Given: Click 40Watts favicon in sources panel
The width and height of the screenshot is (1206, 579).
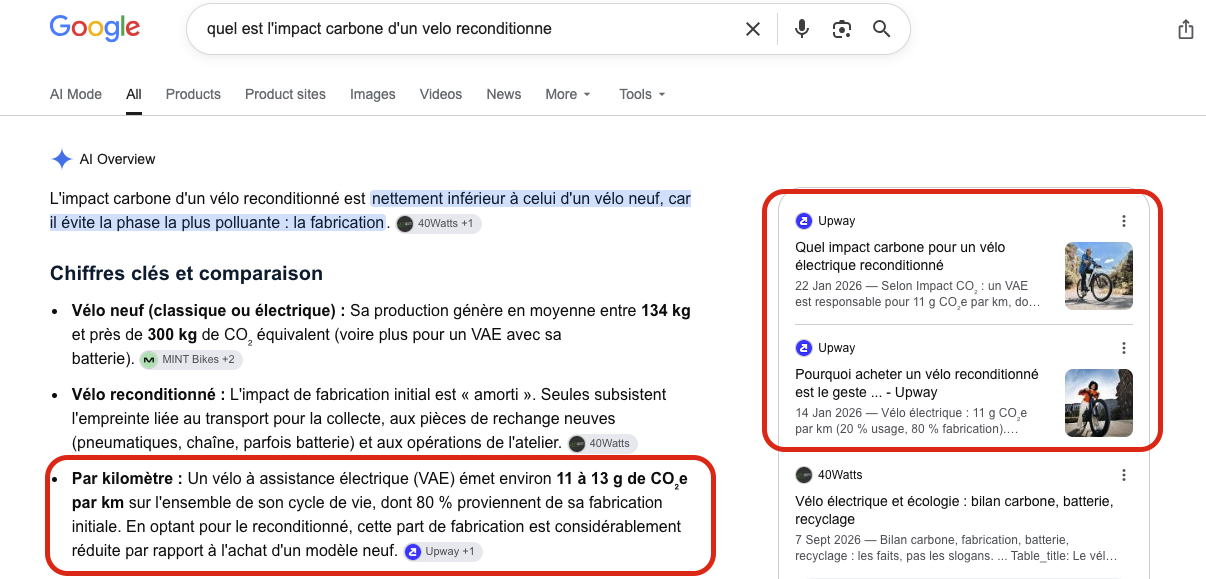Looking at the screenshot, I should click(803, 475).
